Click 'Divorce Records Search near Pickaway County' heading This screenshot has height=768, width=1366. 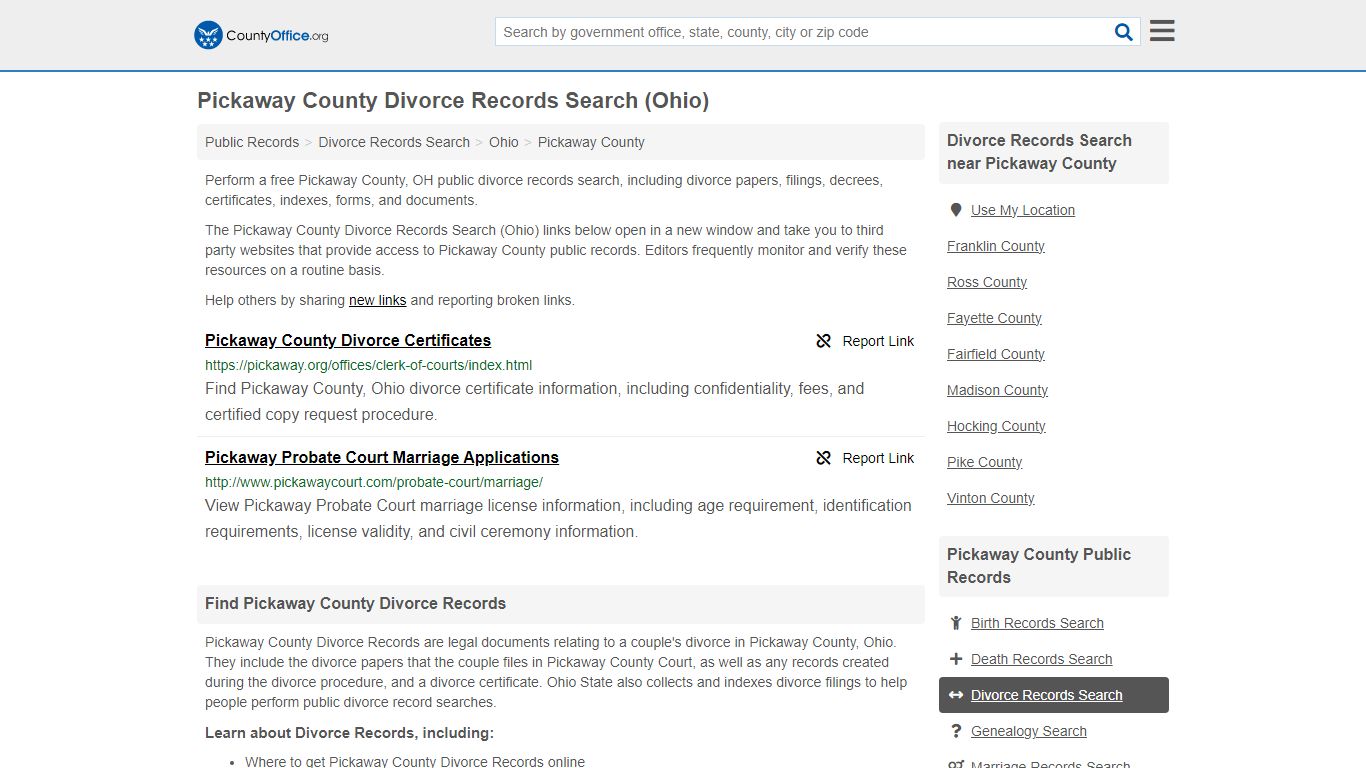(x=1039, y=152)
